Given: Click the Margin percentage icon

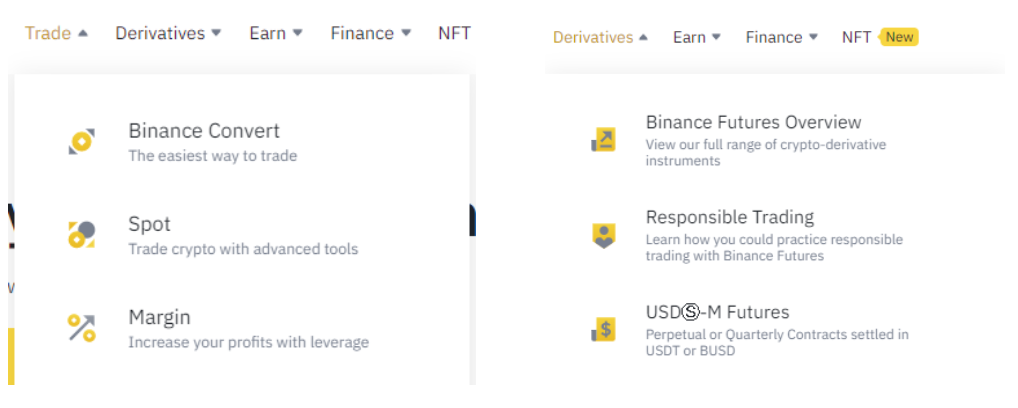Looking at the screenshot, I should click(81, 327).
